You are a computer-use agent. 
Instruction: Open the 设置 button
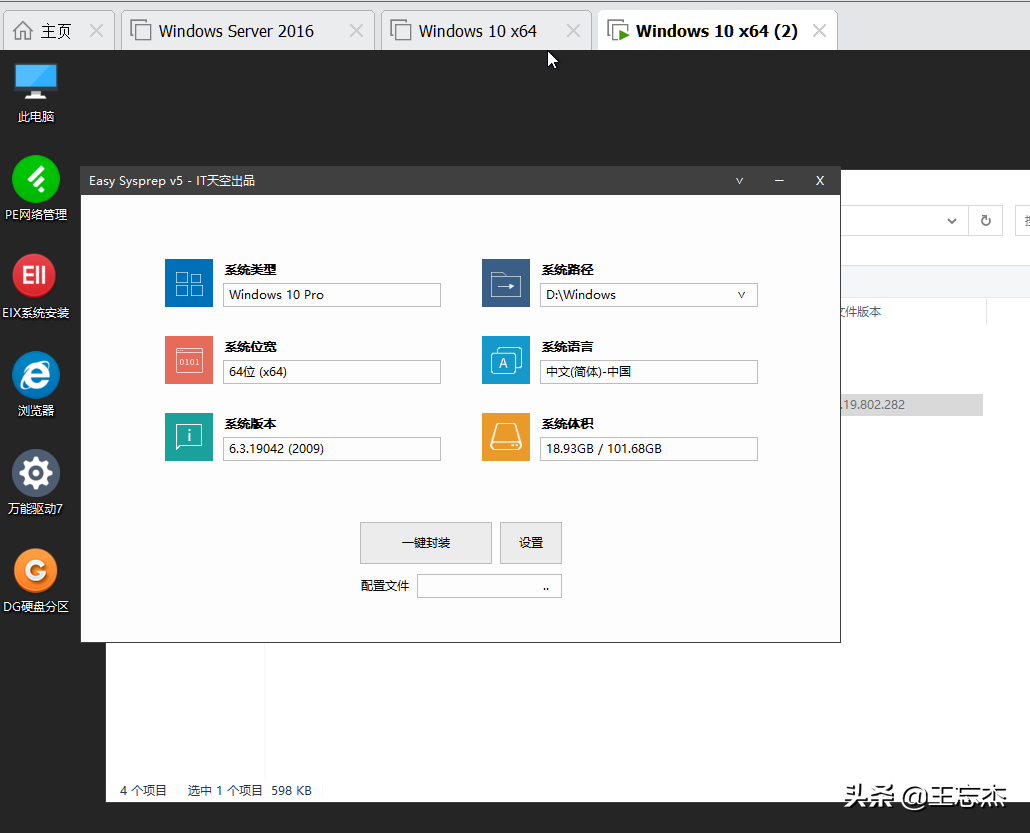[x=531, y=543]
